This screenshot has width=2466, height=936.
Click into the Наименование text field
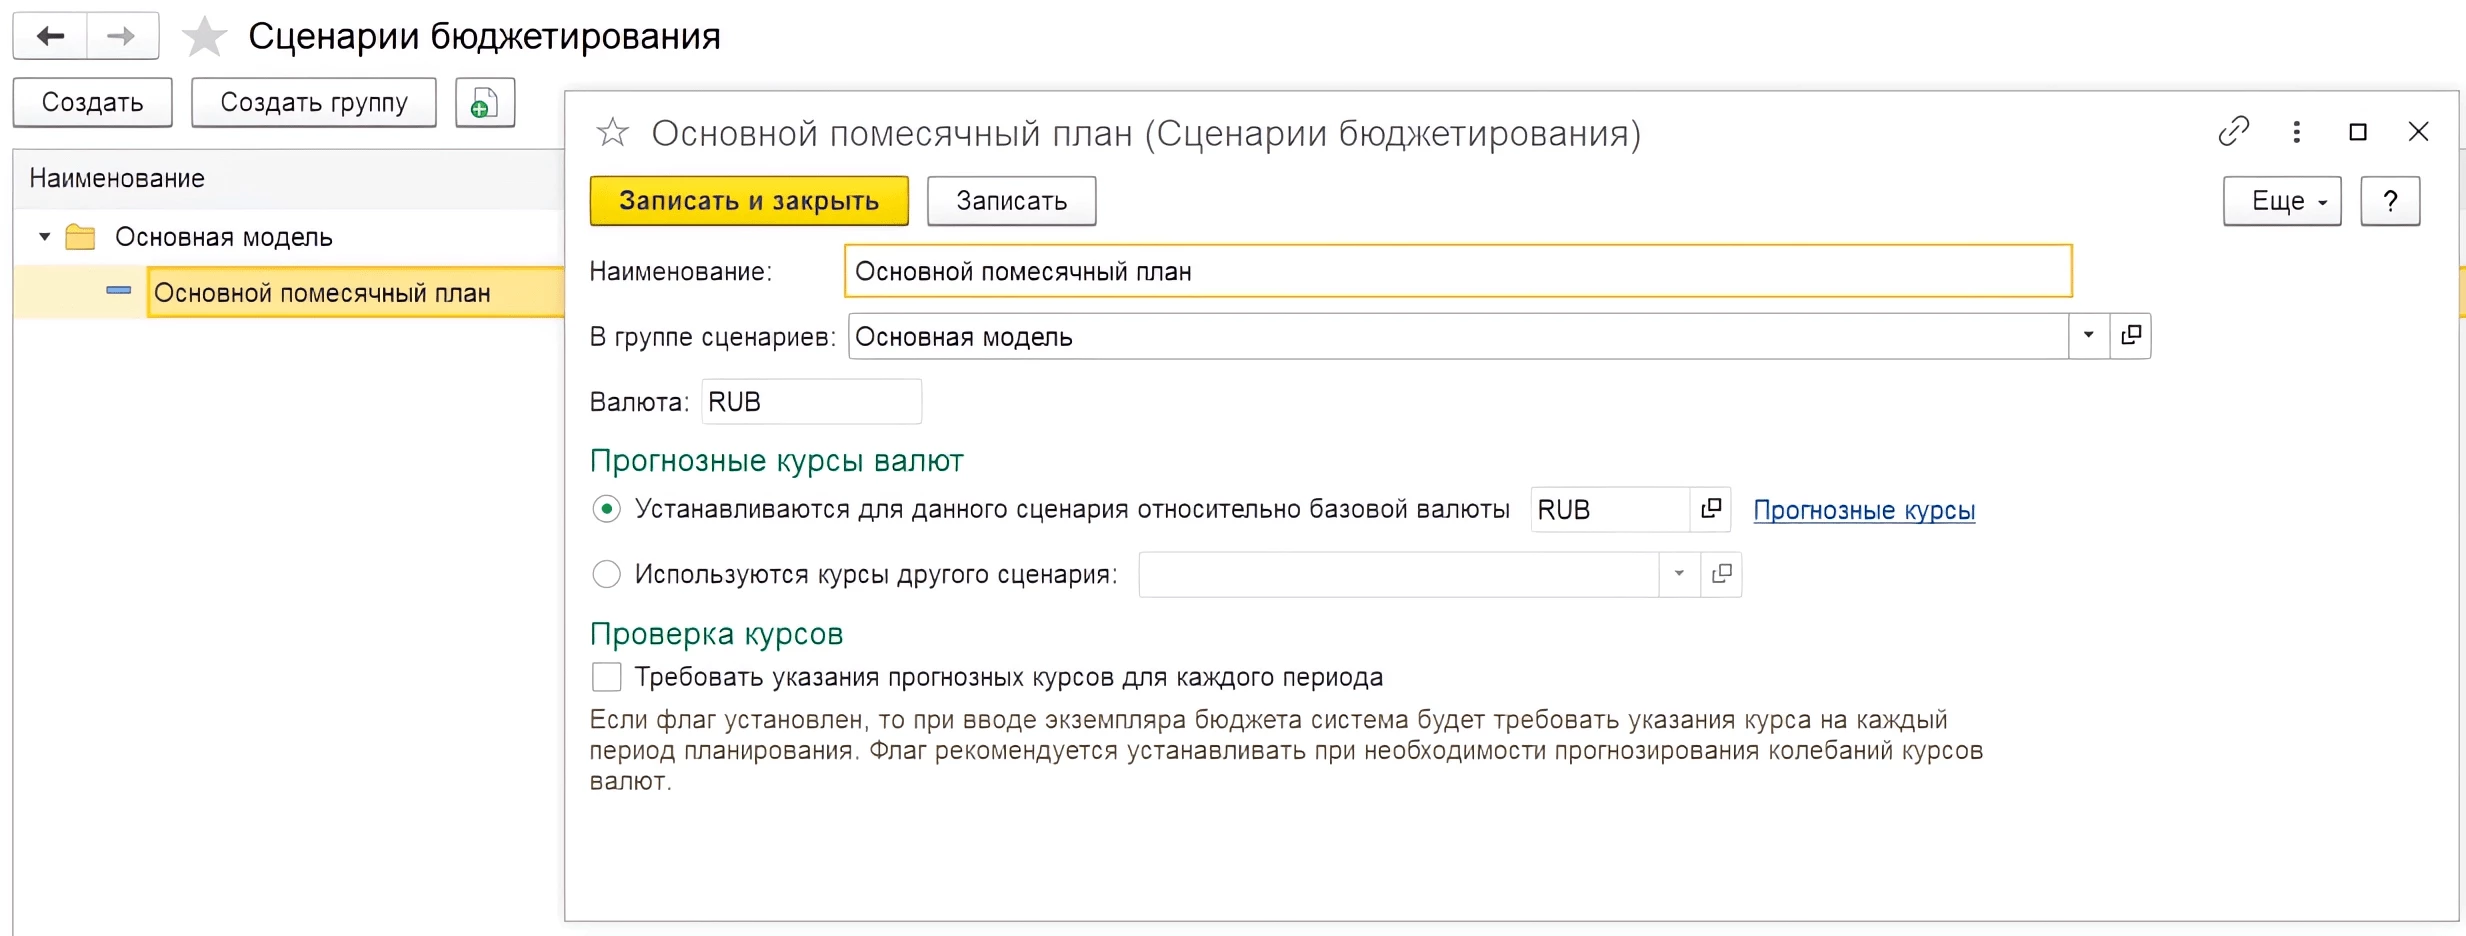coord(1457,271)
